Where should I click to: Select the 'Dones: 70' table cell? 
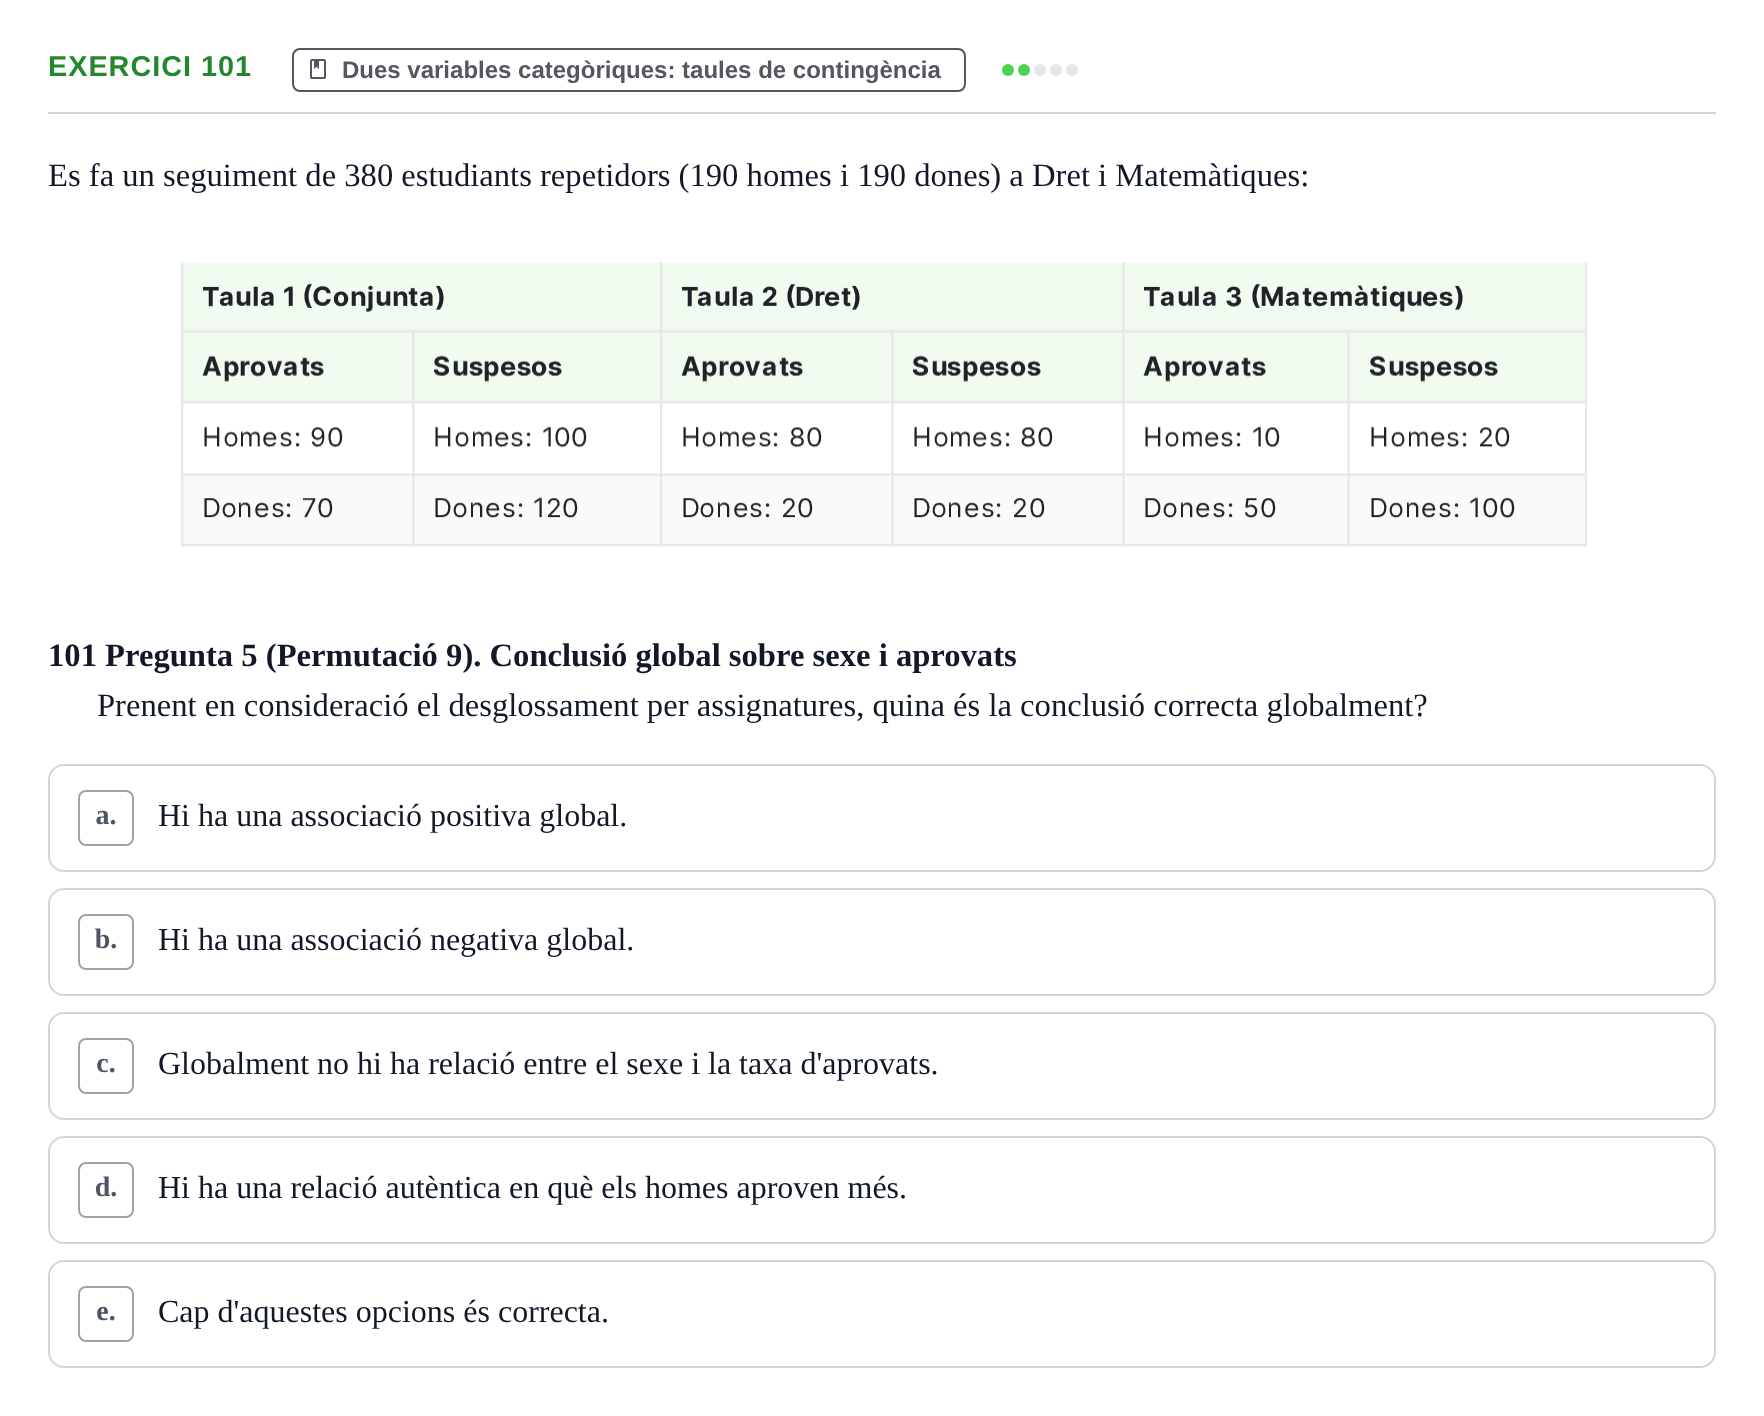[298, 509]
